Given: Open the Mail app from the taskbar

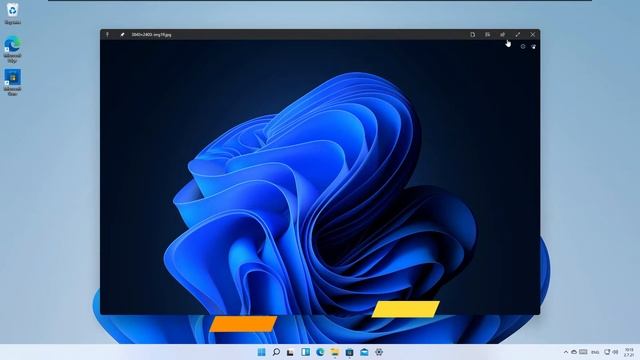Looking at the screenshot, I should click(364, 352).
